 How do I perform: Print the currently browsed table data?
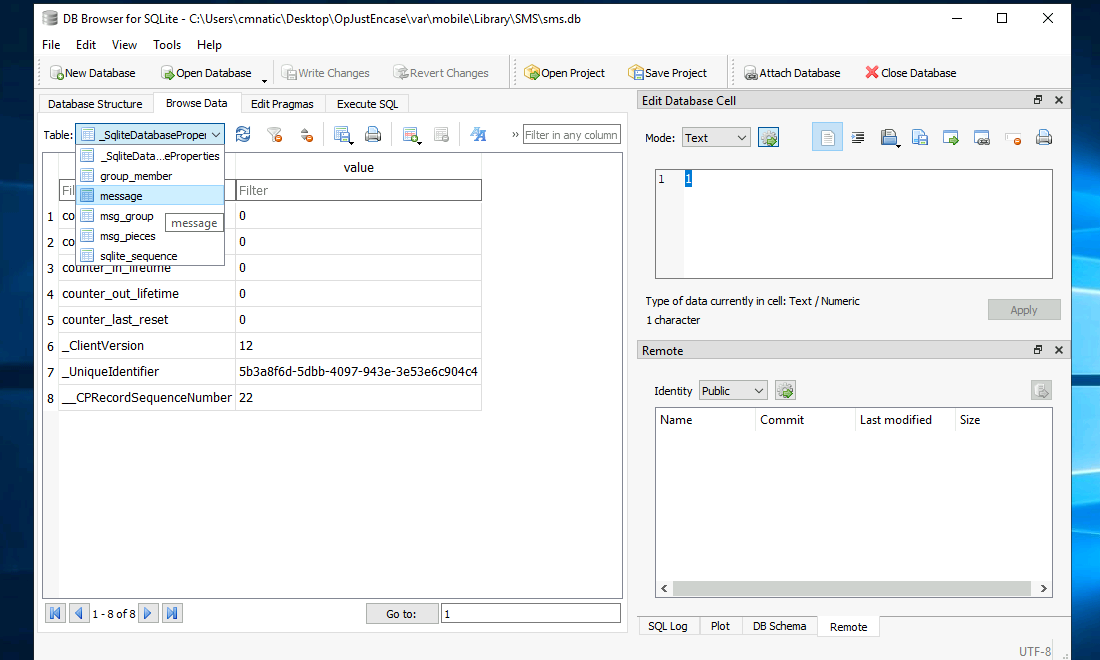pos(373,134)
